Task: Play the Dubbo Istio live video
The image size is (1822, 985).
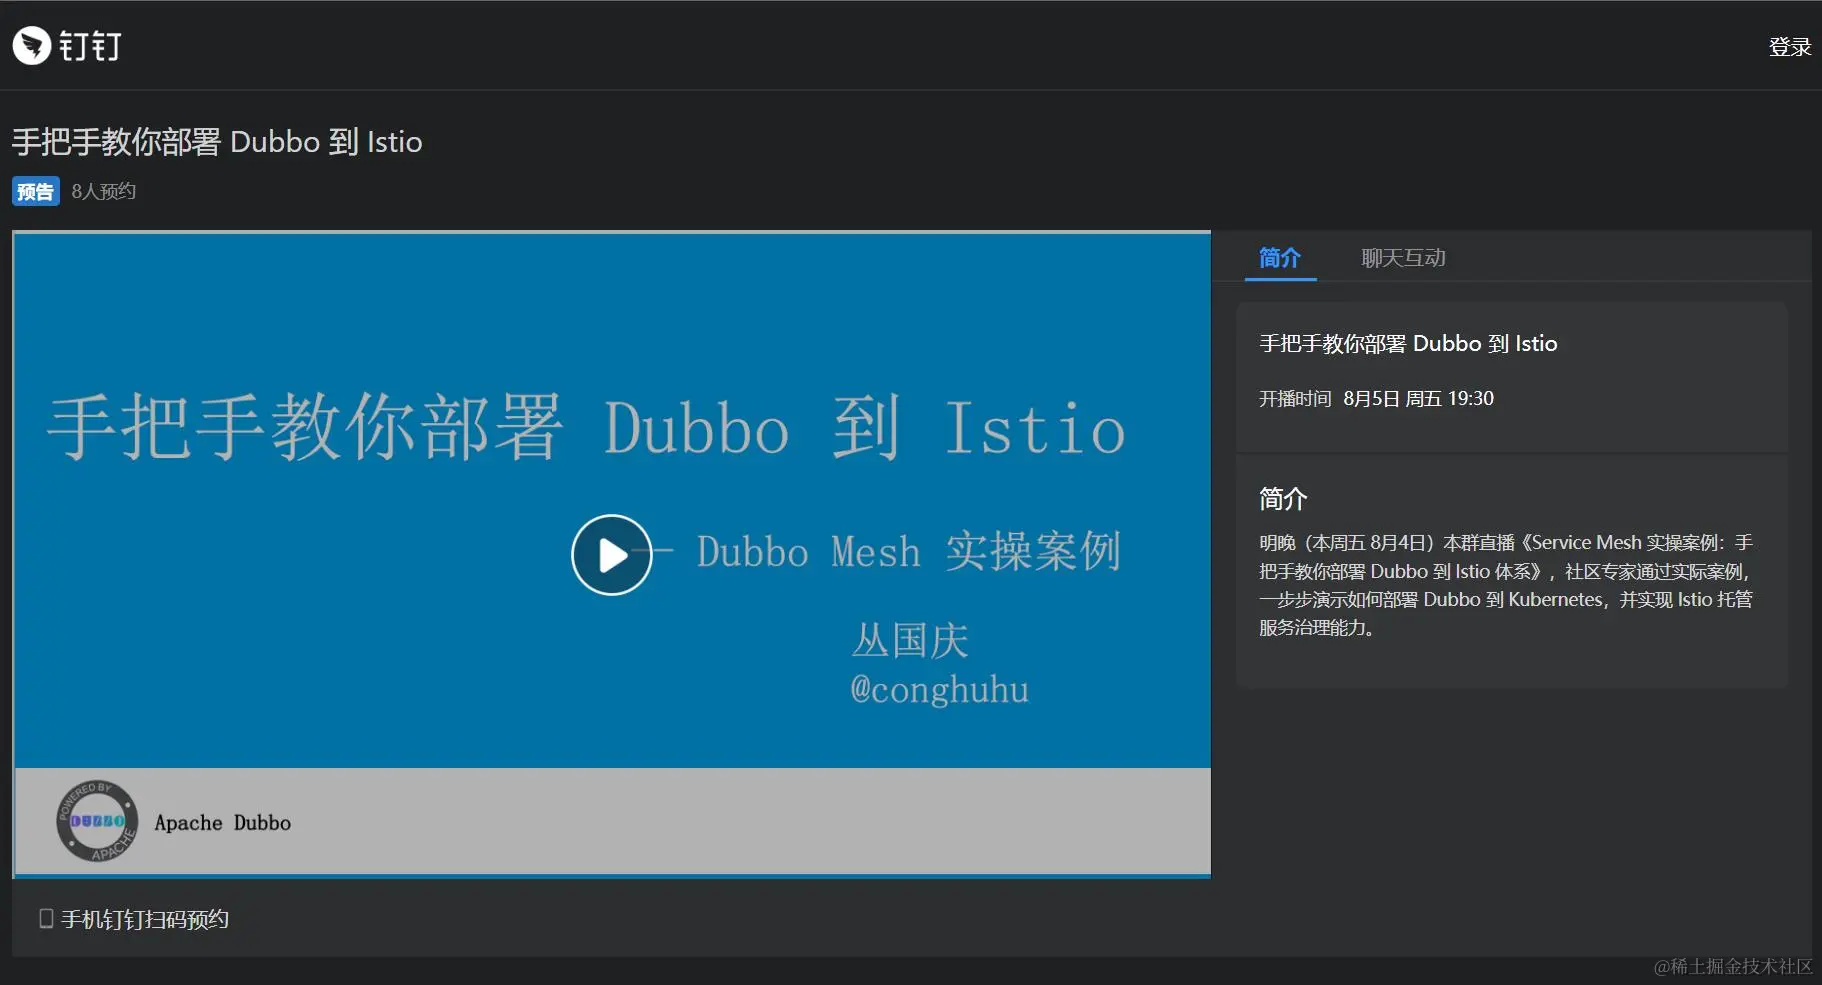Action: [611, 555]
